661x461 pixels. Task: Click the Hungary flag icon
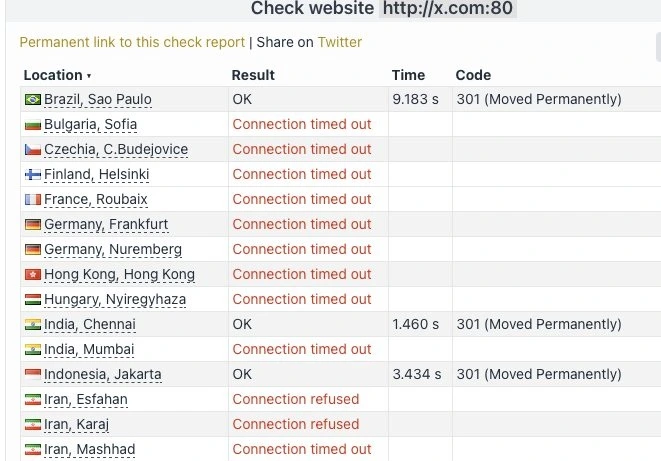pyautogui.click(x=32, y=300)
